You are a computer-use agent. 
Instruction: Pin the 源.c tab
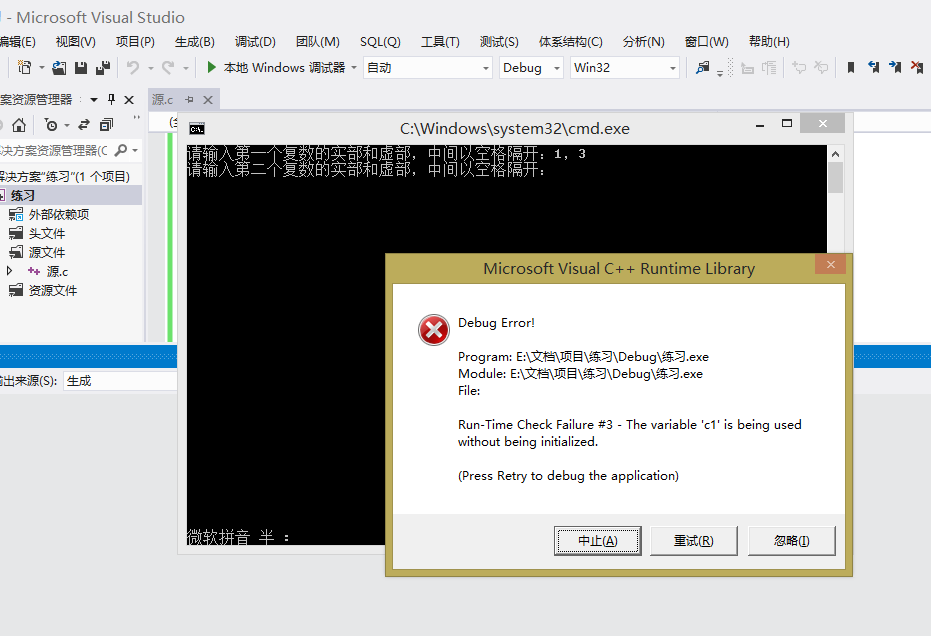coord(189,100)
